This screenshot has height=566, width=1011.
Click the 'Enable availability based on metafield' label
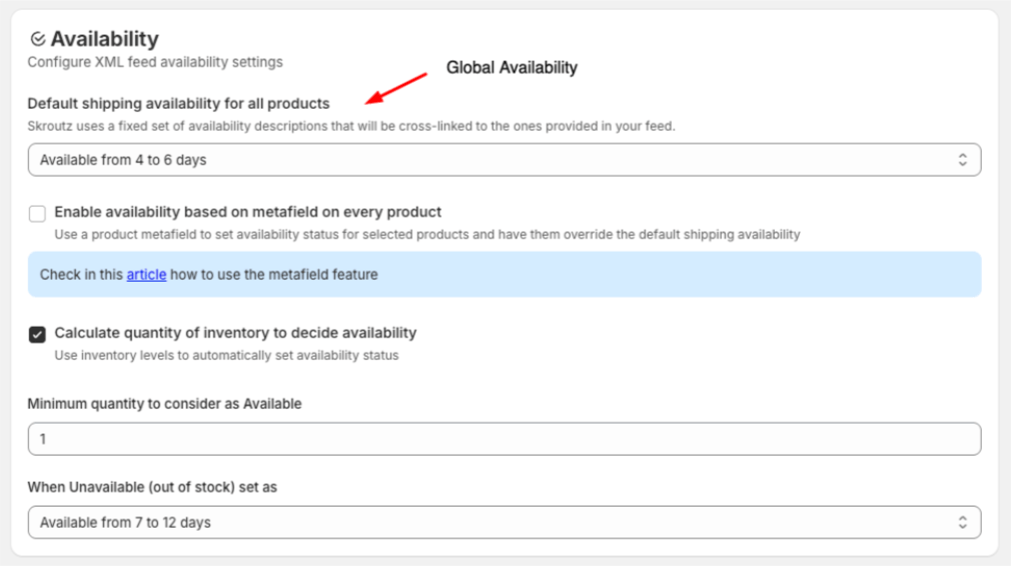[248, 212]
